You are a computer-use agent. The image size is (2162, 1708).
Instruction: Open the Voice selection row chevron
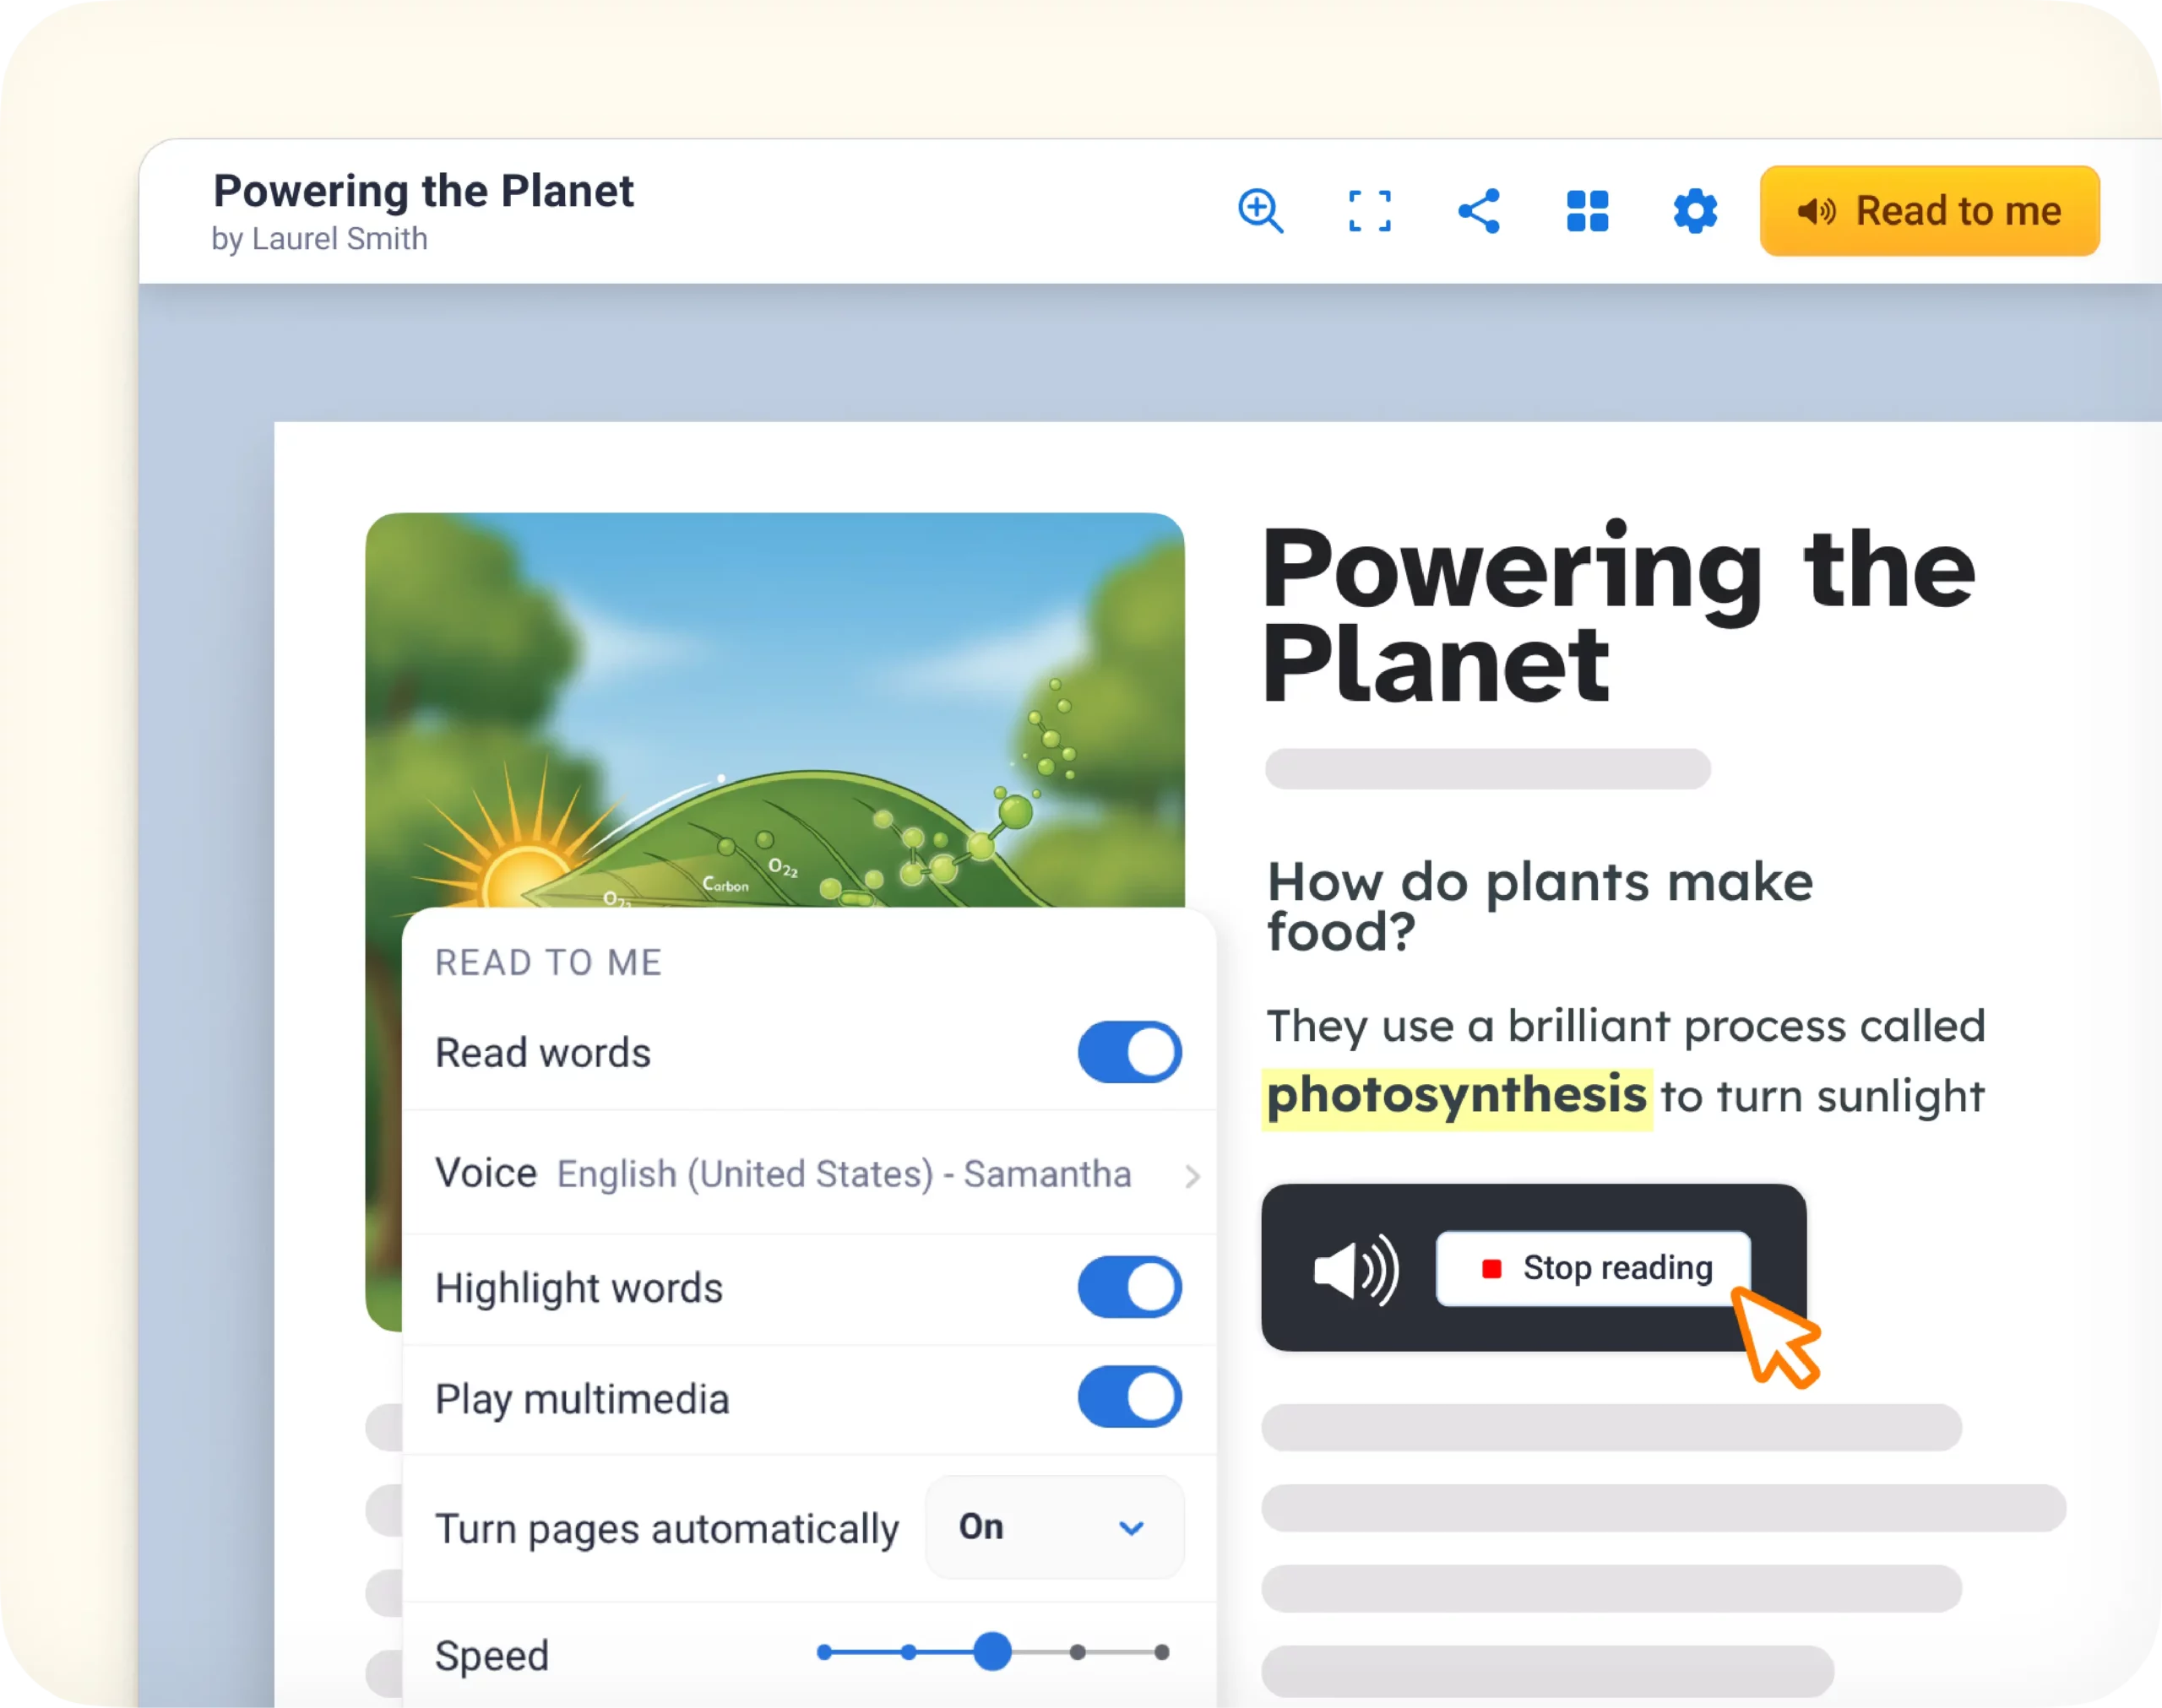(1191, 1176)
